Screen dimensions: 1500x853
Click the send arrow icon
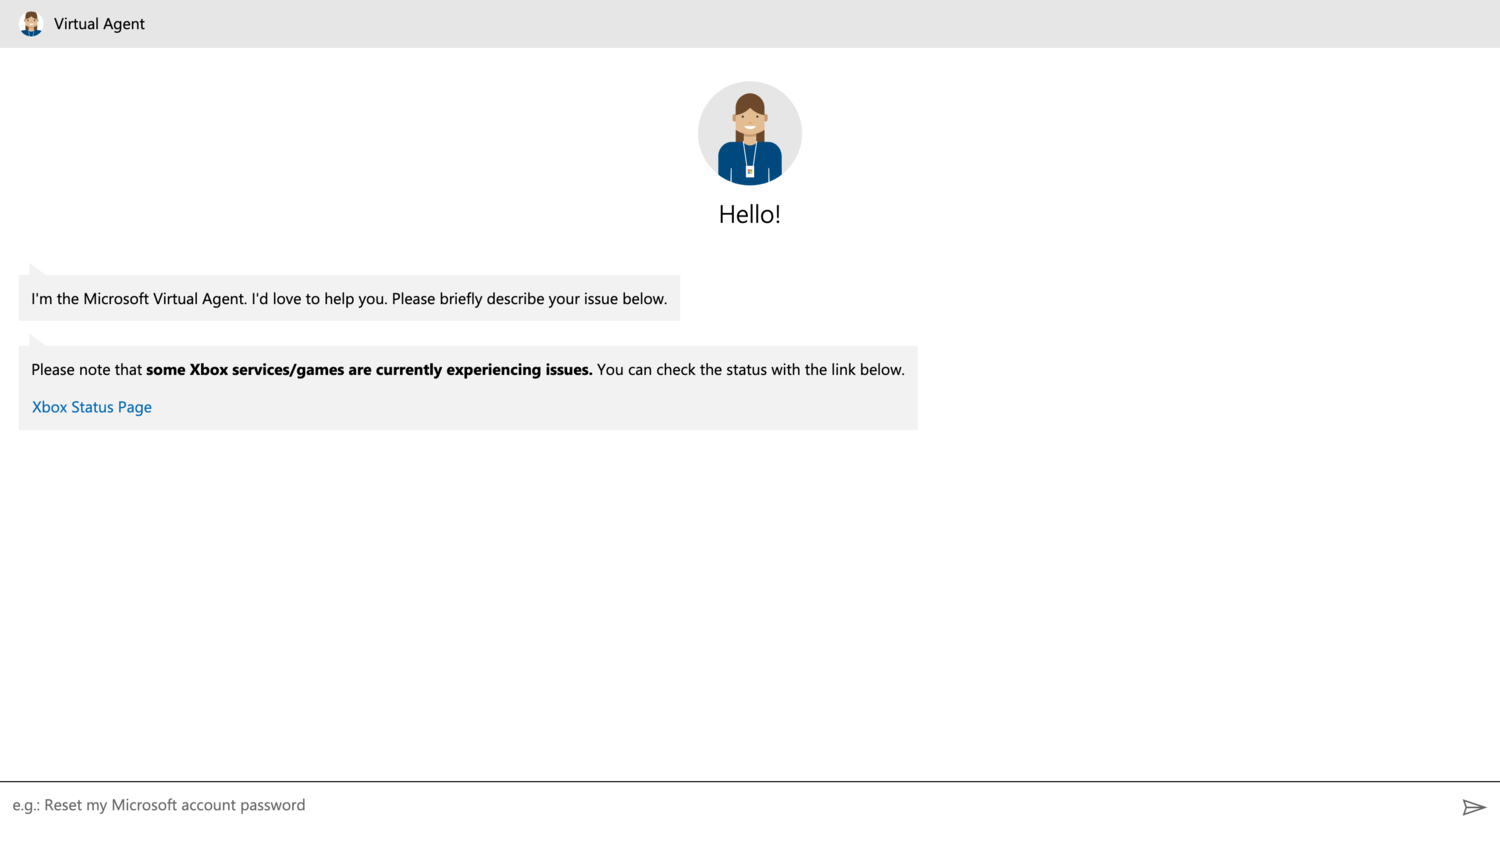pos(1474,807)
